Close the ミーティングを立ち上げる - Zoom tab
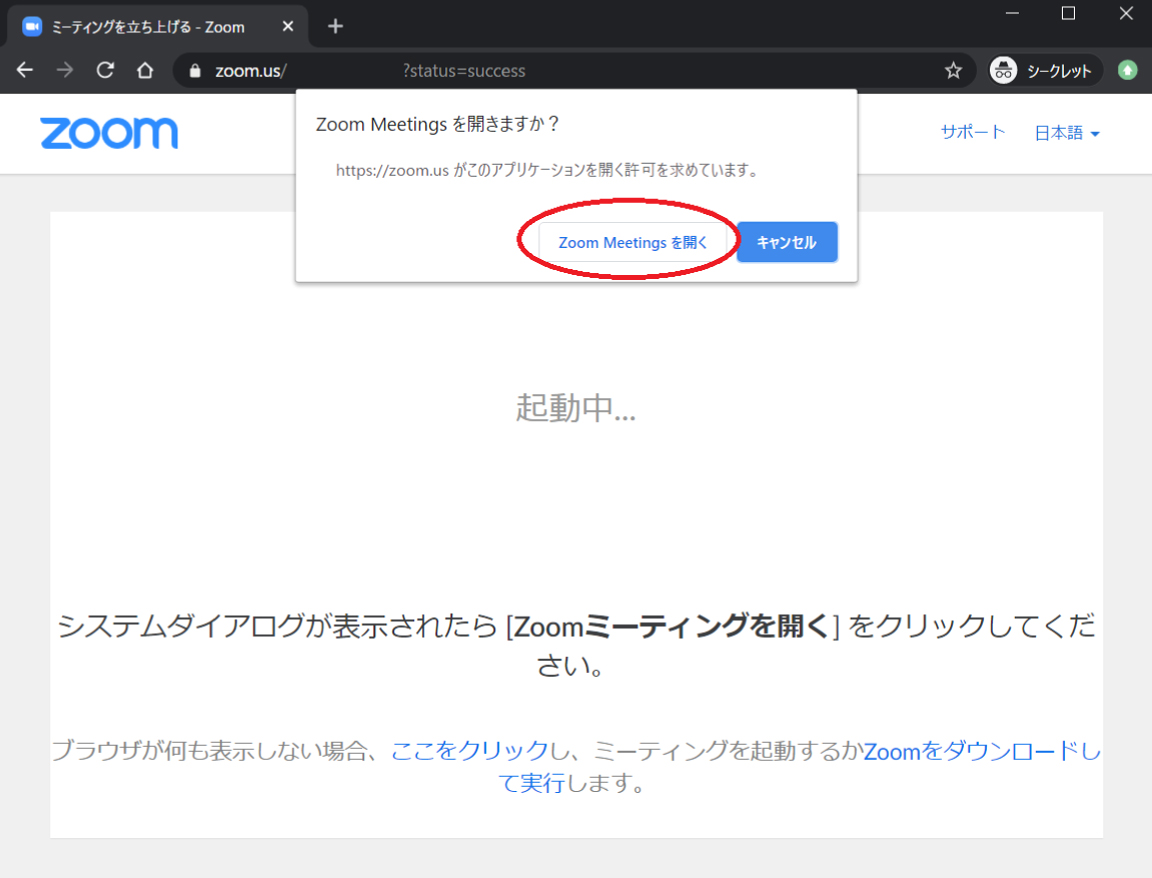Image resolution: width=1152 pixels, height=878 pixels. (x=288, y=26)
